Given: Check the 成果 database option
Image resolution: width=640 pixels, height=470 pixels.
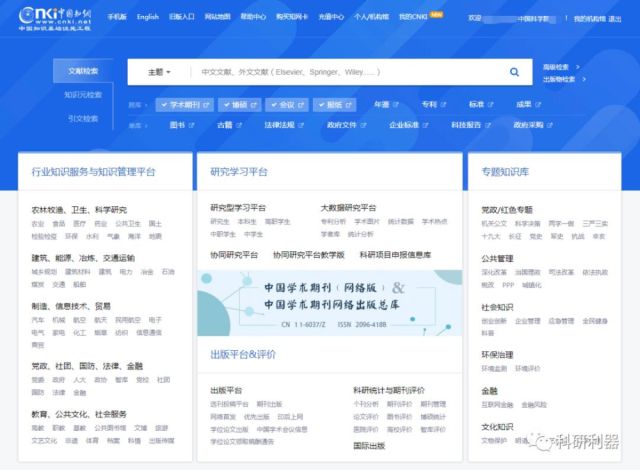Looking at the screenshot, I should [524, 104].
